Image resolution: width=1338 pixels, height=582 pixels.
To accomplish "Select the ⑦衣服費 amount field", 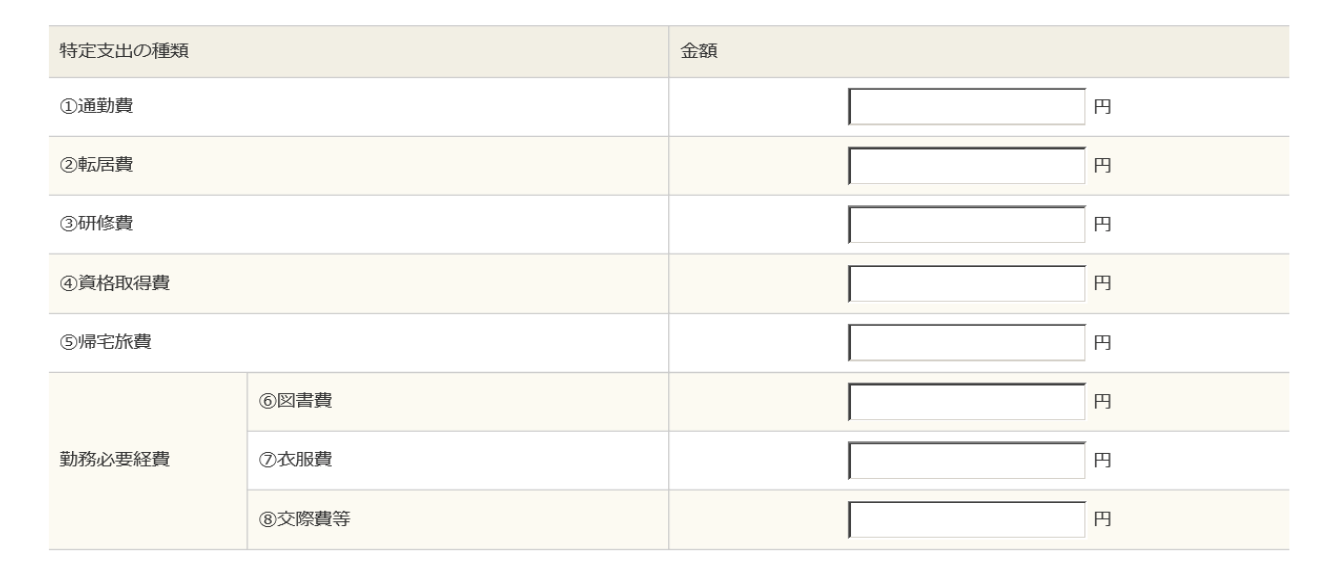I will (966, 461).
